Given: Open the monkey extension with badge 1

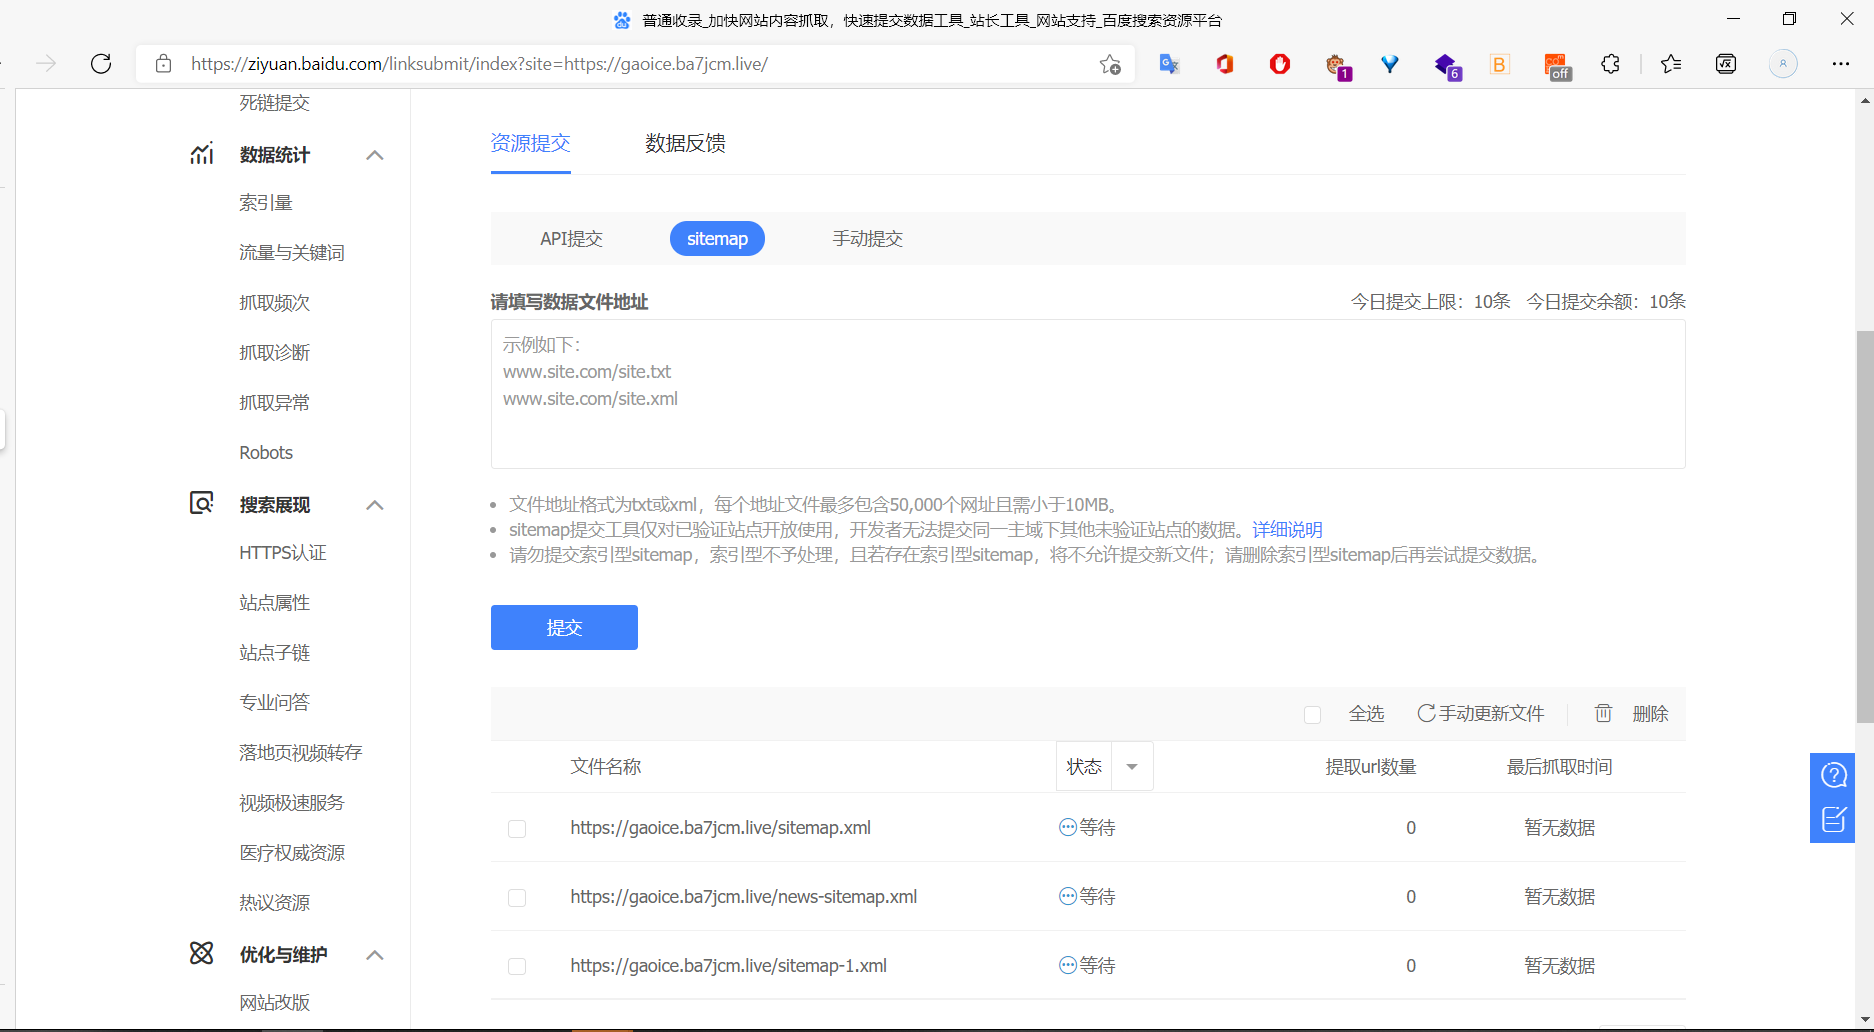Looking at the screenshot, I should pyautogui.click(x=1337, y=66).
